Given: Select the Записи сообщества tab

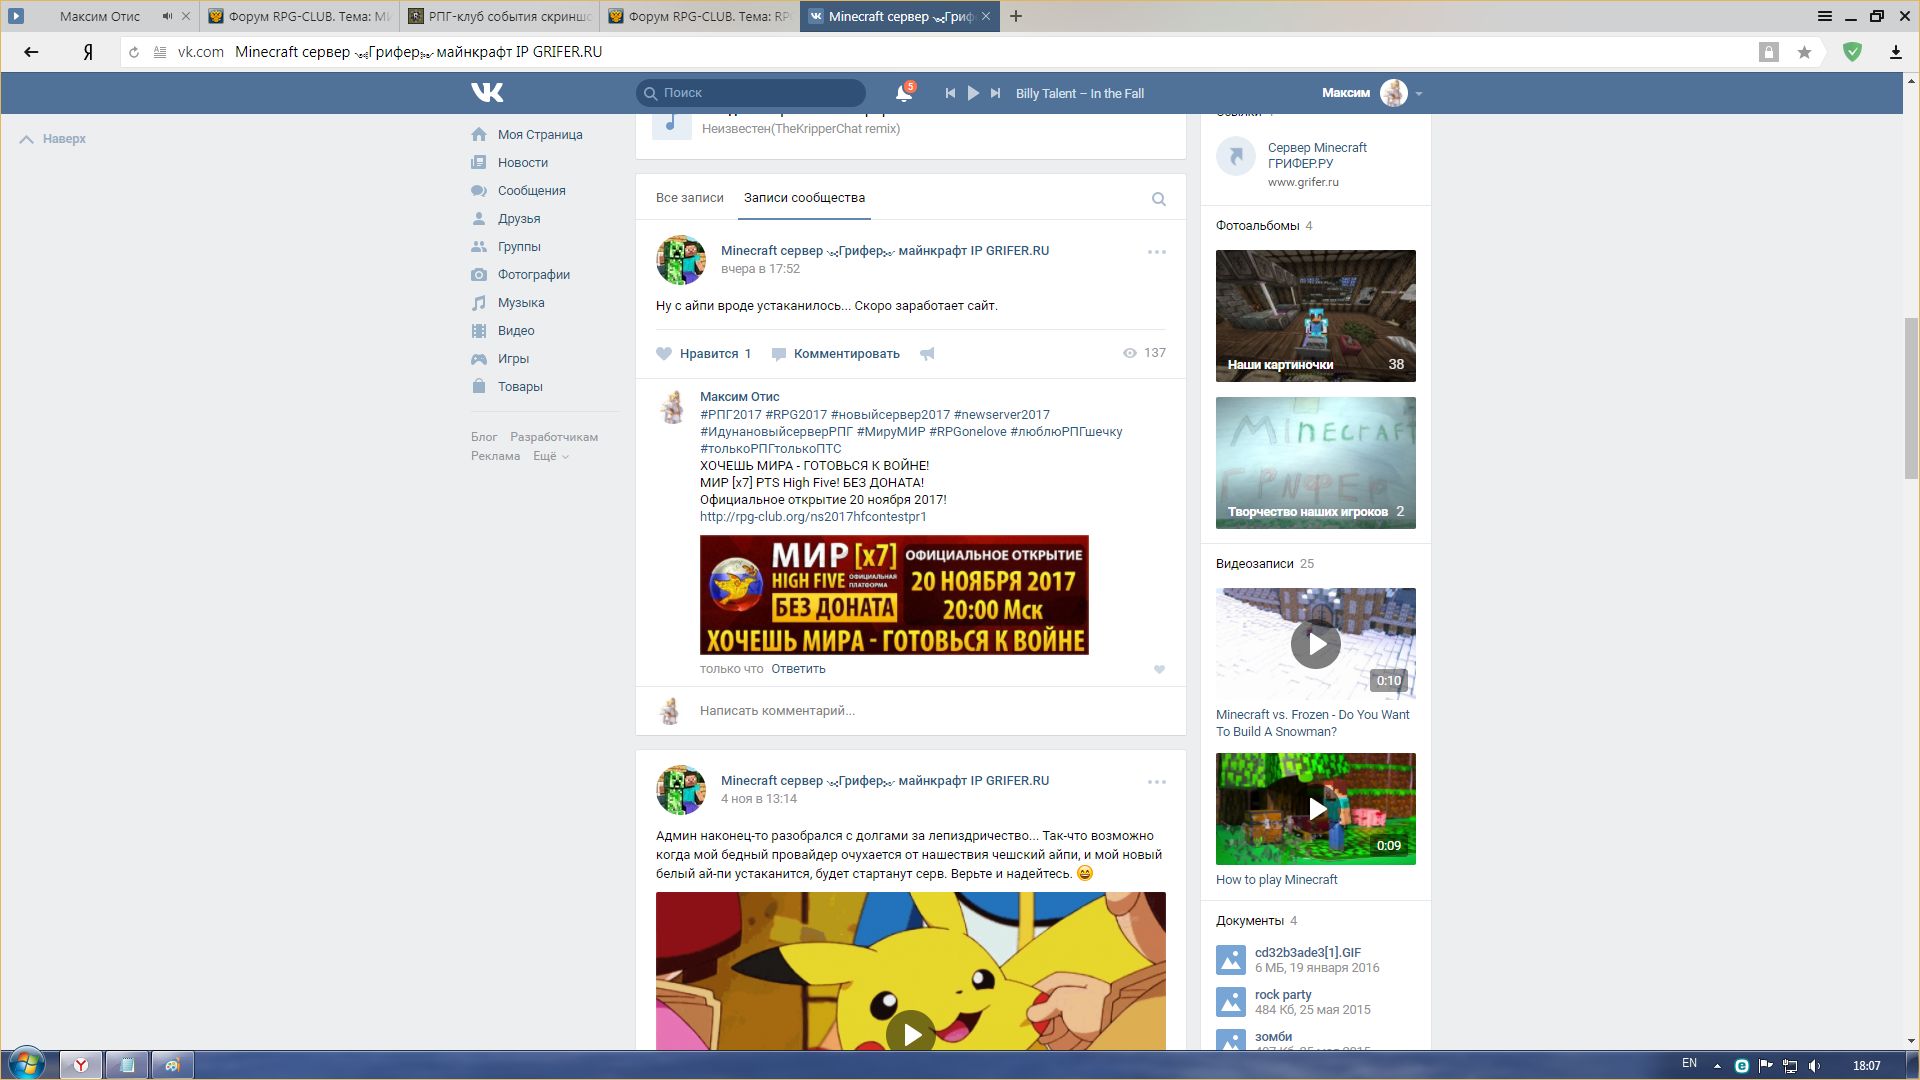Looking at the screenshot, I should [x=804, y=198].
